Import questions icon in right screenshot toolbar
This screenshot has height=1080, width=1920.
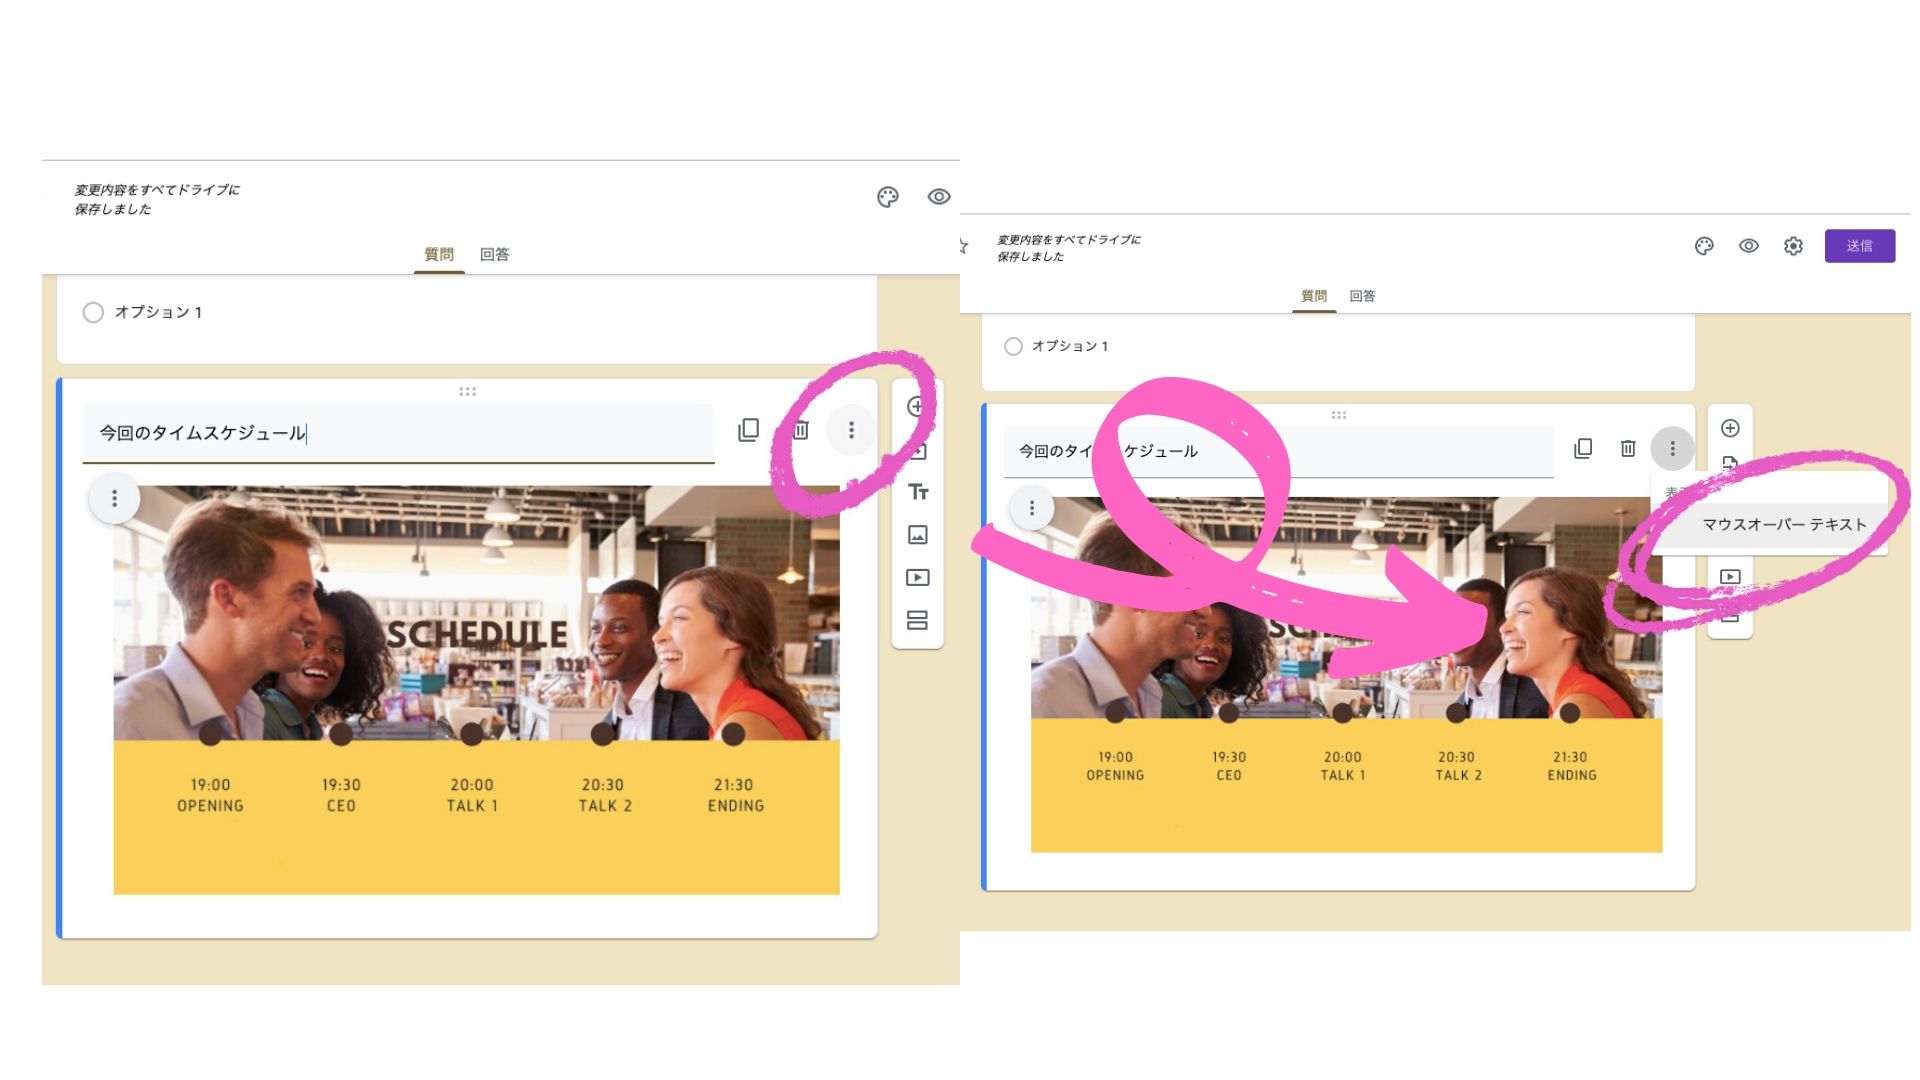point(1730,462)
